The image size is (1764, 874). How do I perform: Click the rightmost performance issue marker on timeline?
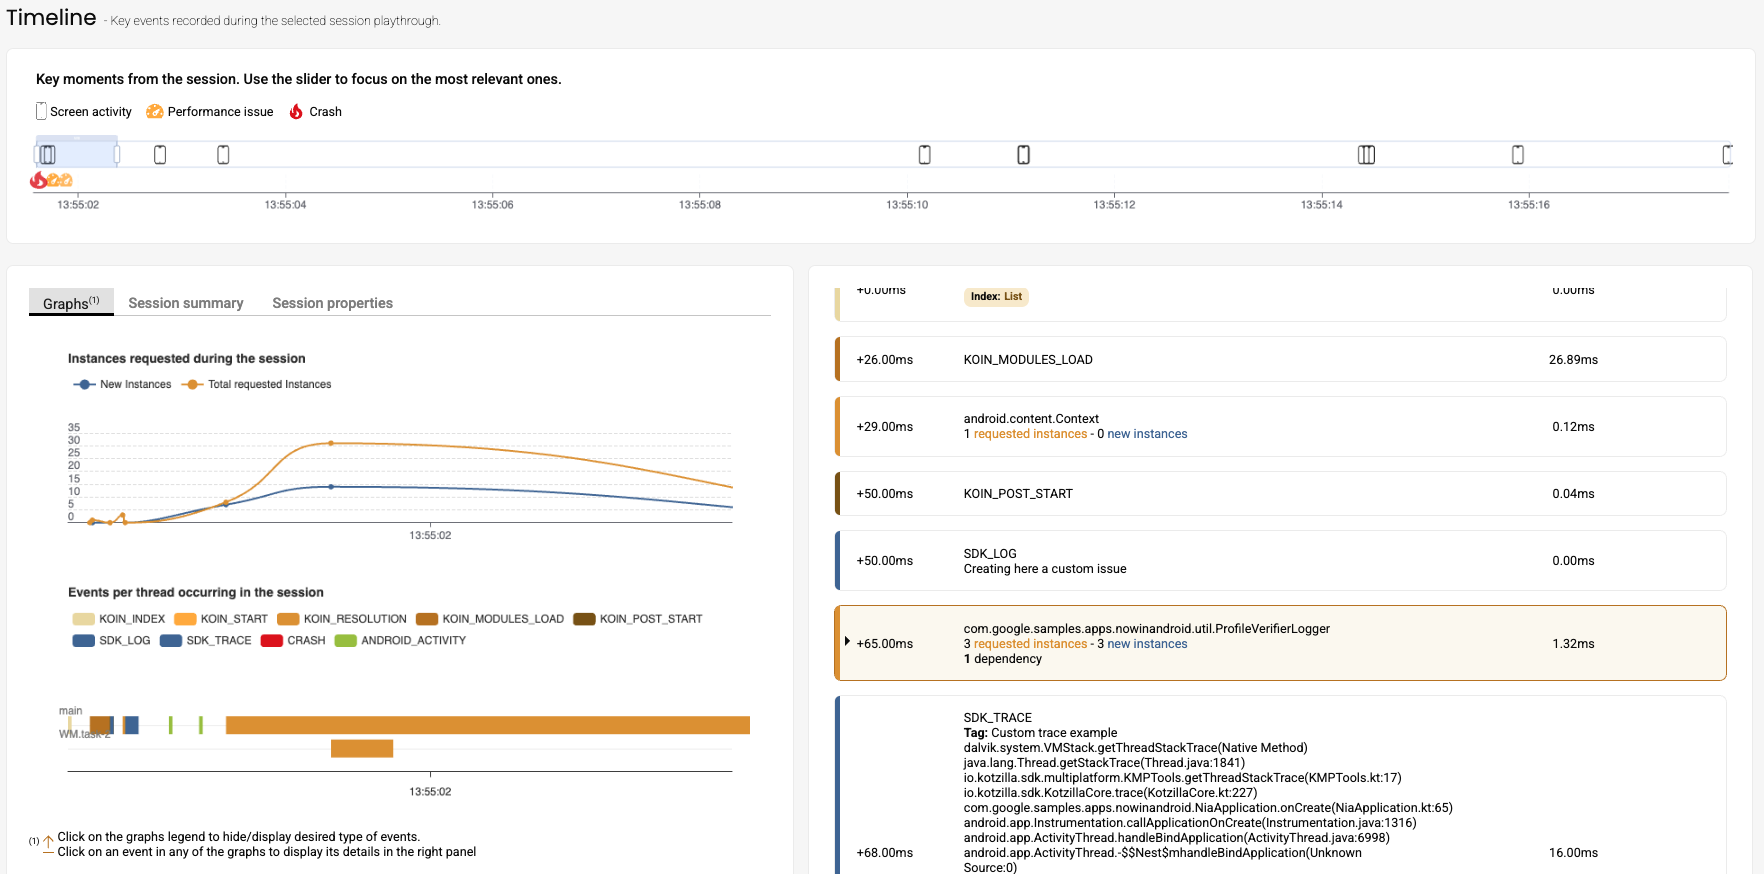[66, 180]
